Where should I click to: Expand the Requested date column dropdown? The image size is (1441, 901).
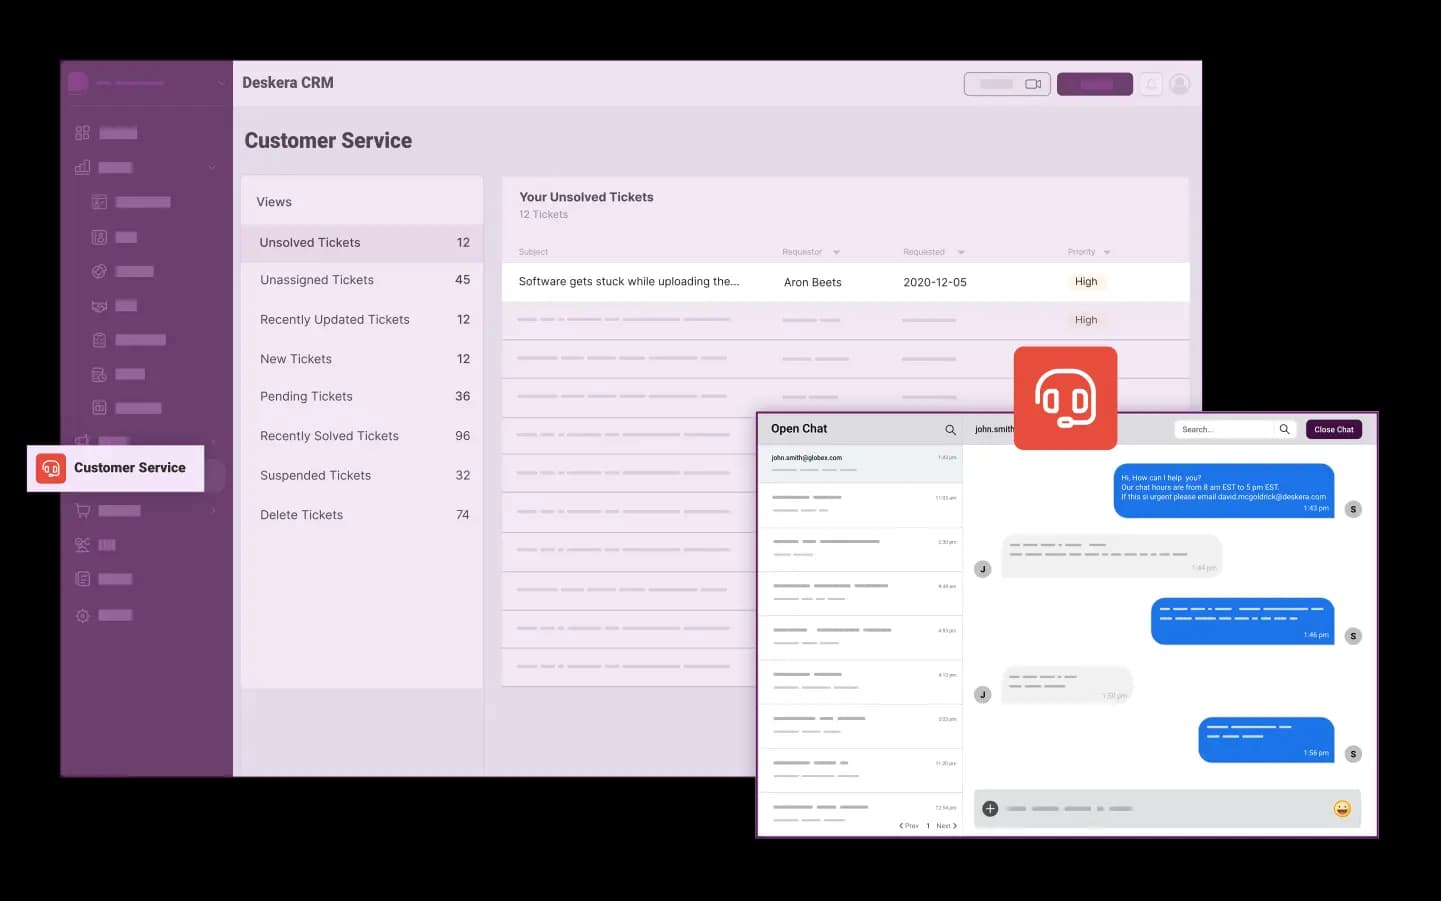960,253
